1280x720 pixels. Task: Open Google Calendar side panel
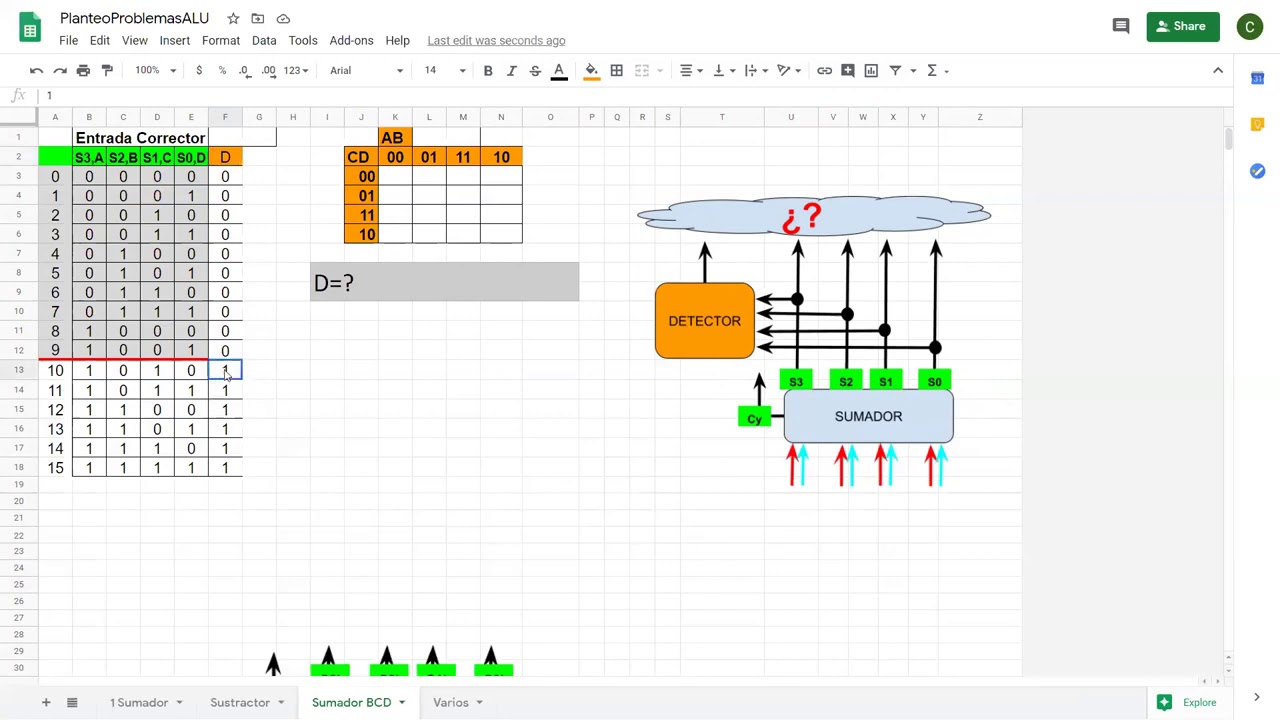[1257, 78]
